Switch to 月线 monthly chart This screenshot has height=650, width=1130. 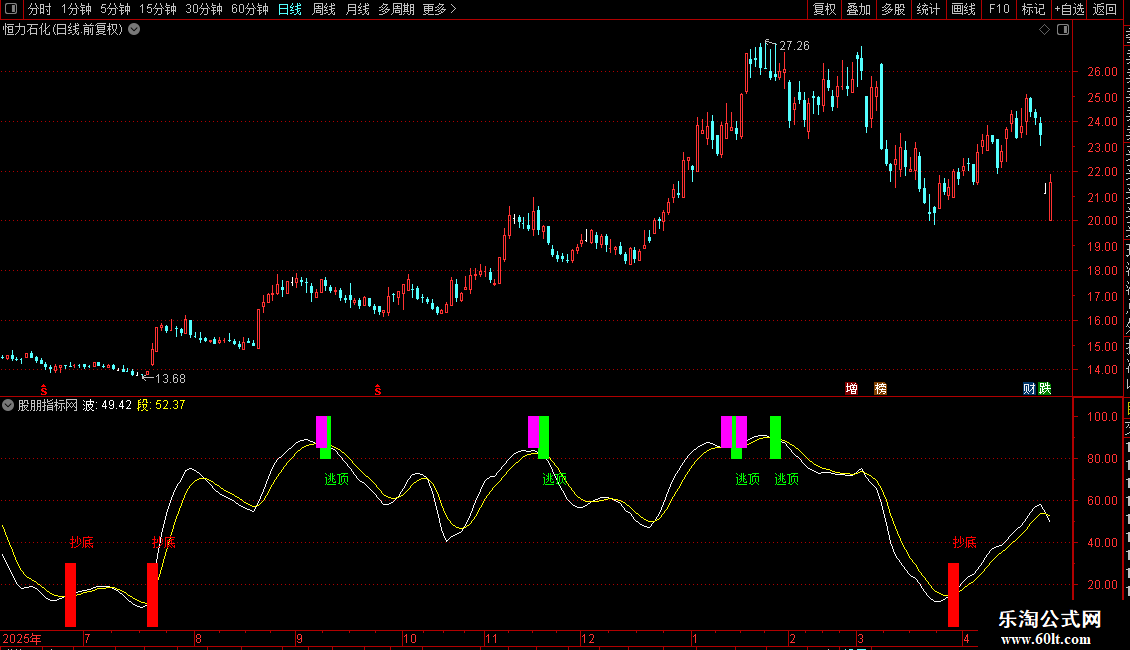(357, 9)
